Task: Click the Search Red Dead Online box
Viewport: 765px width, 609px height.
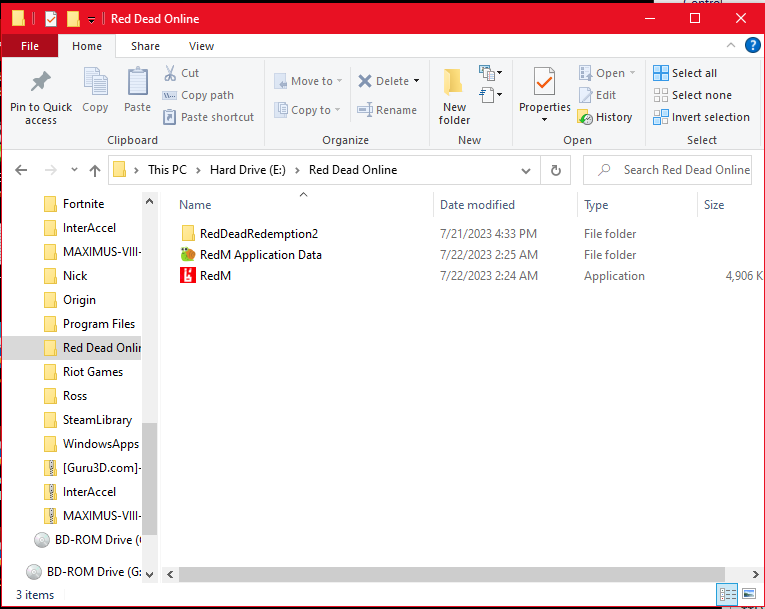Action: [x=667, y=170]
